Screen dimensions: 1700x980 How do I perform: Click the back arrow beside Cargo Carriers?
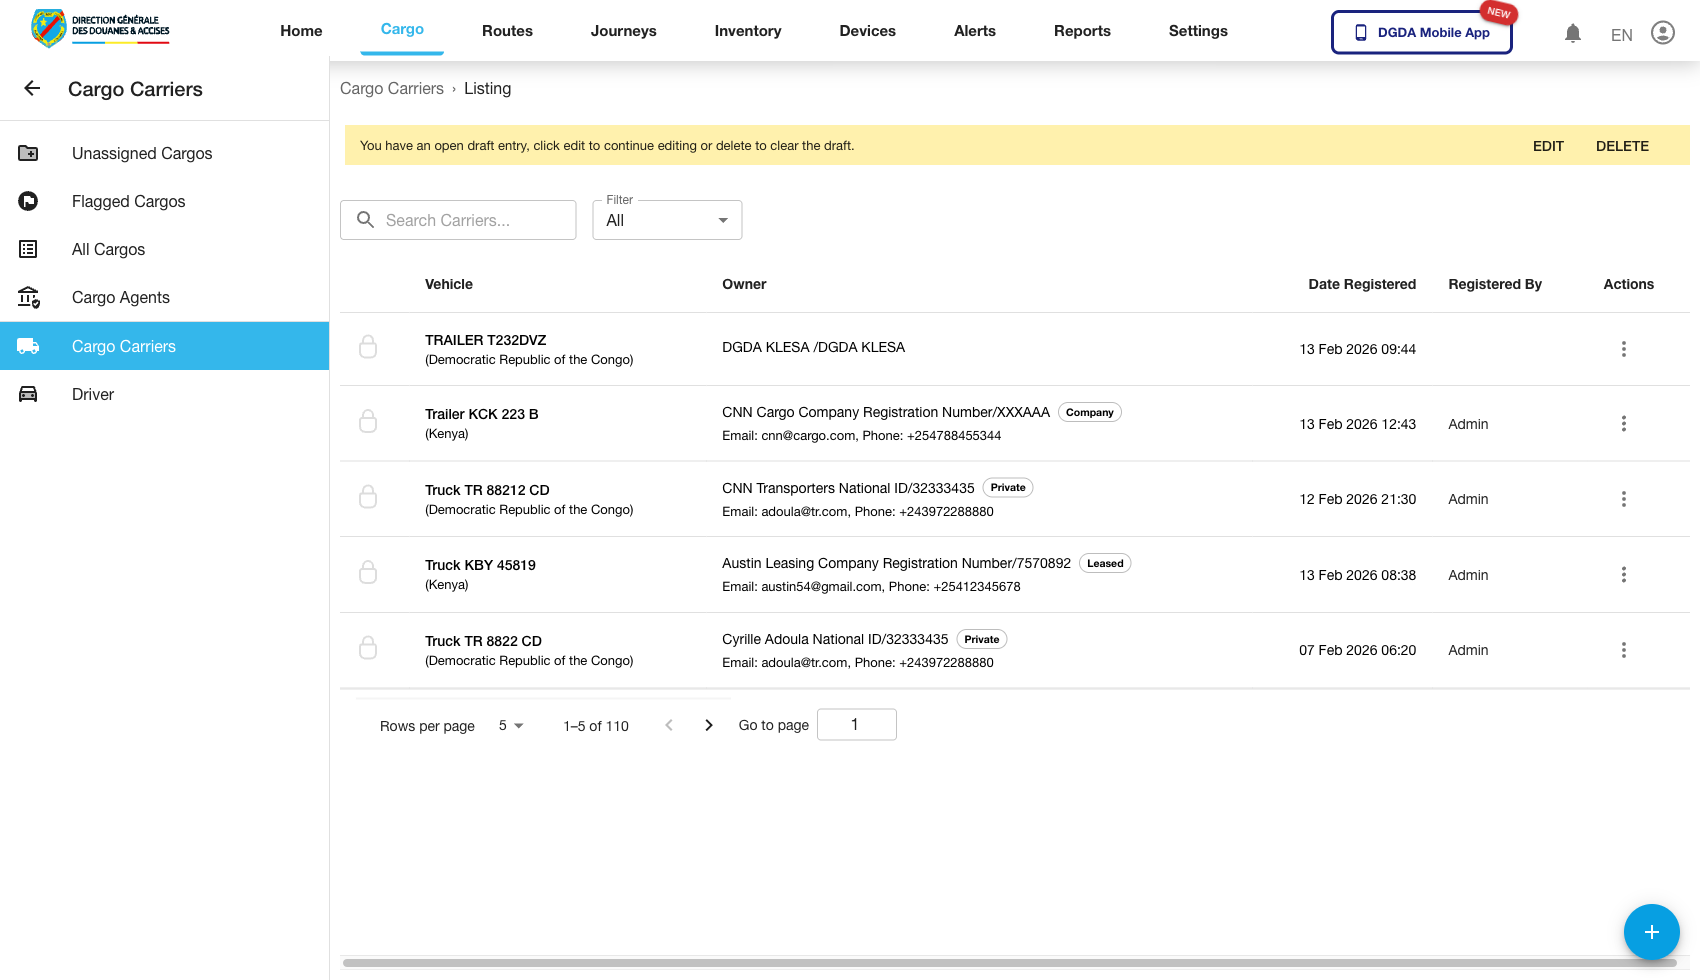point(32,89)
